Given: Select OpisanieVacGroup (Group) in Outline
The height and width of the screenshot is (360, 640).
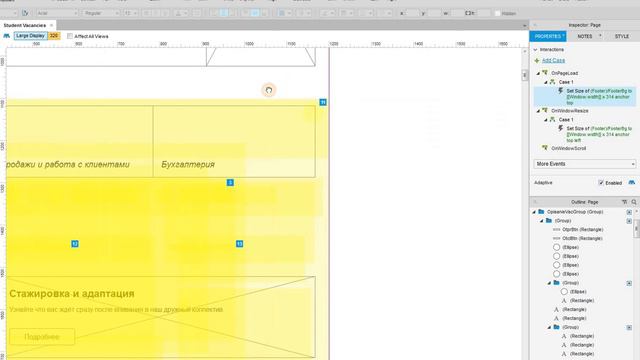Looking at the screenshot, I should point(575,212).
